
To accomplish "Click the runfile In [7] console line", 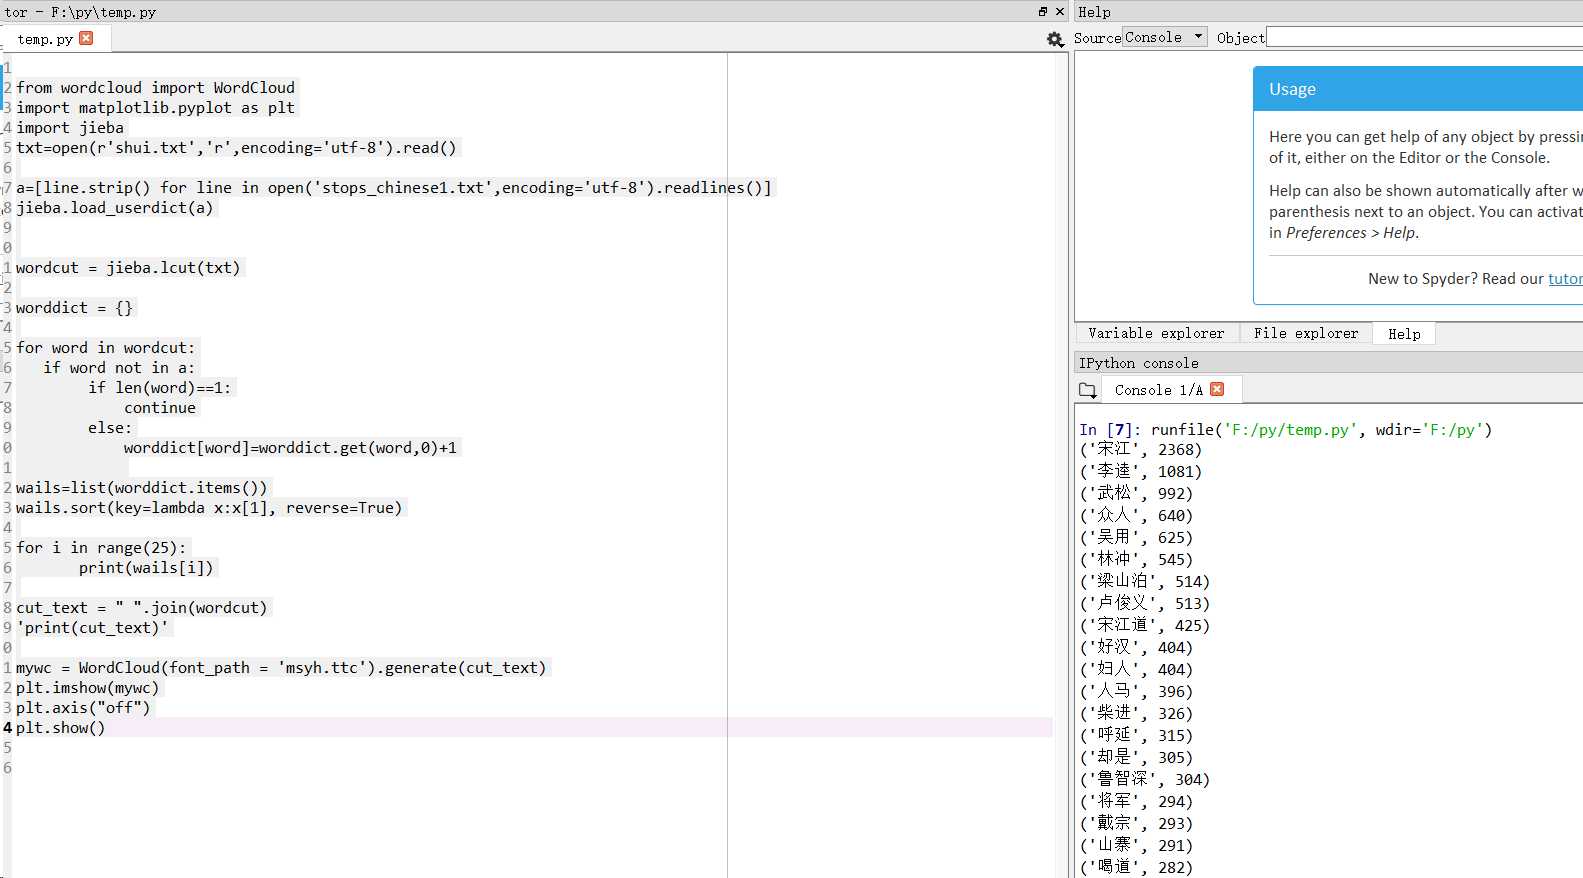I will pyautogui.click(x=1285, y=430).
